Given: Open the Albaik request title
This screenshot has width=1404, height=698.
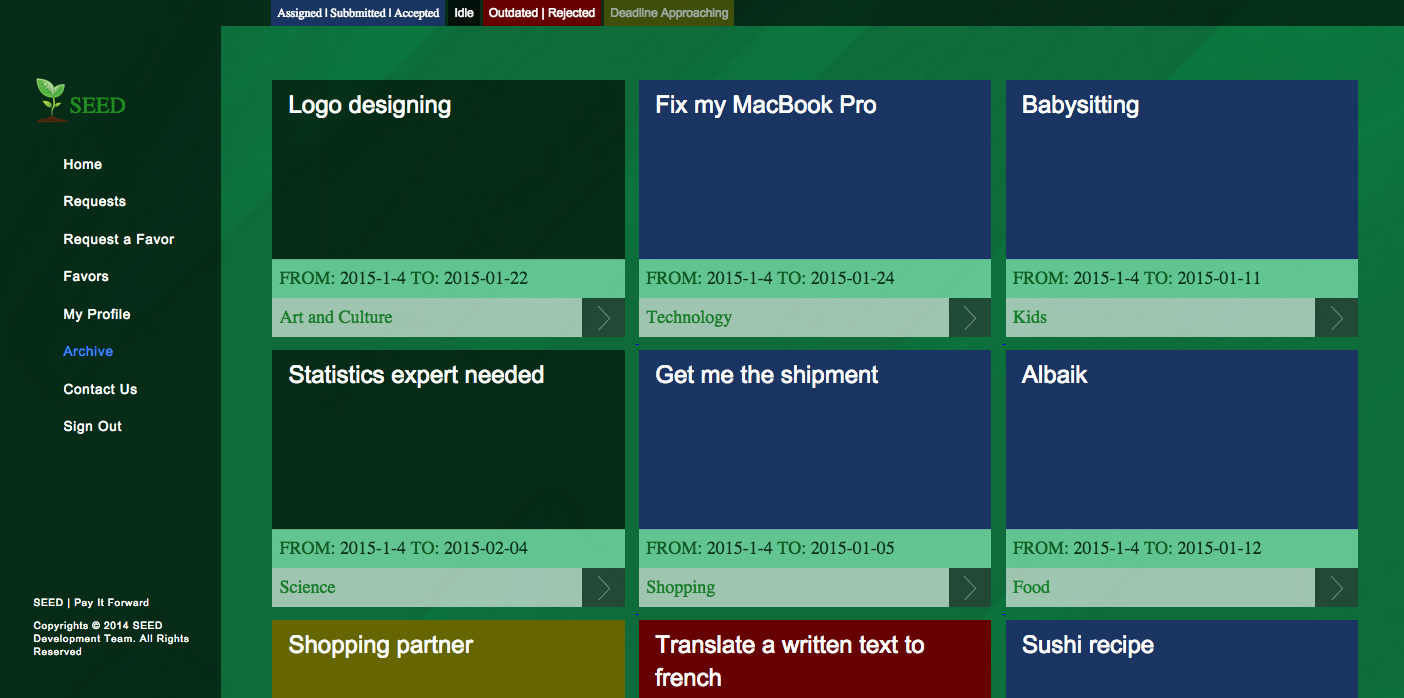Looking at the screenshot, I should (1054, 375).
